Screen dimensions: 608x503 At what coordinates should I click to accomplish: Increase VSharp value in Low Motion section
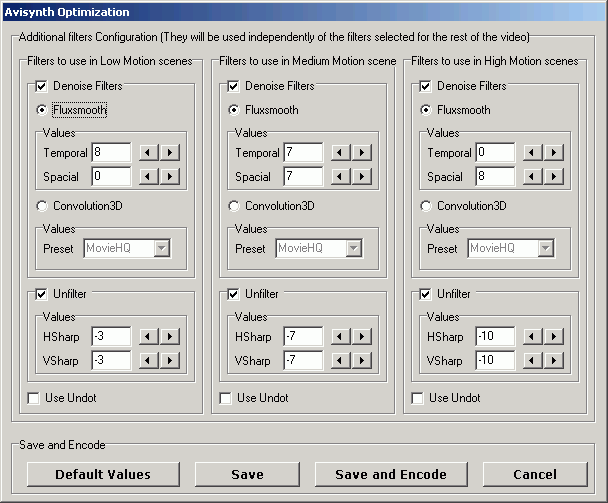click(x=170, y=360)
